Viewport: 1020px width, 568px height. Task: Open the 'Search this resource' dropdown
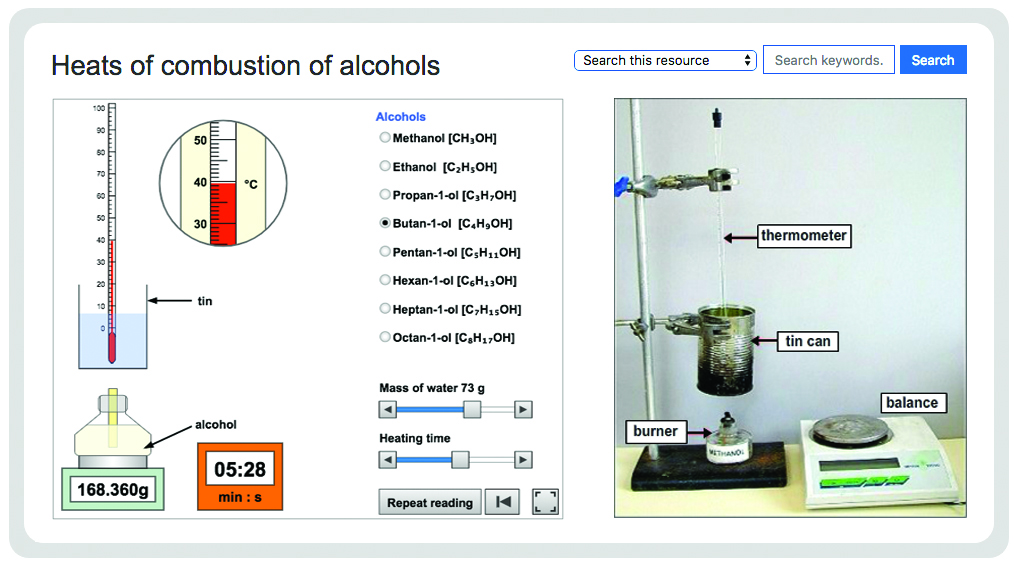click(665, 61)
